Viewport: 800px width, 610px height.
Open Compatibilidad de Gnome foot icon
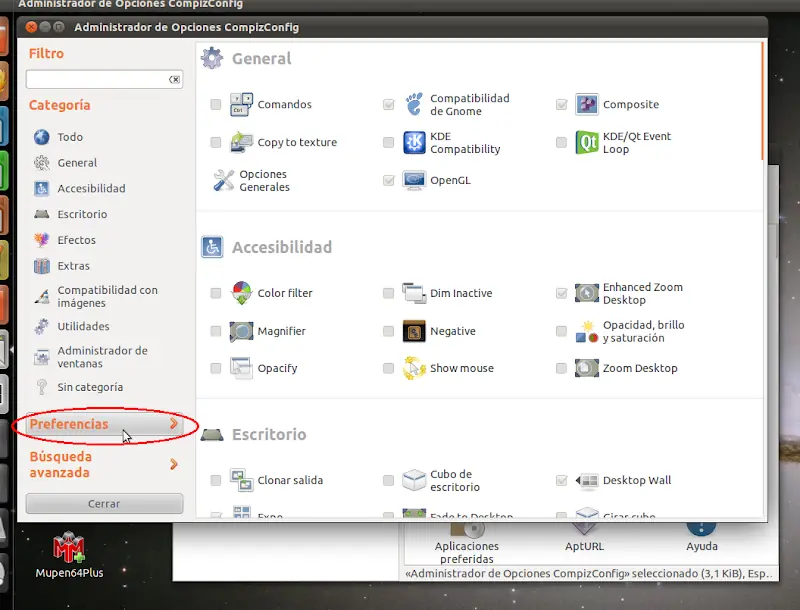(414, 105)
